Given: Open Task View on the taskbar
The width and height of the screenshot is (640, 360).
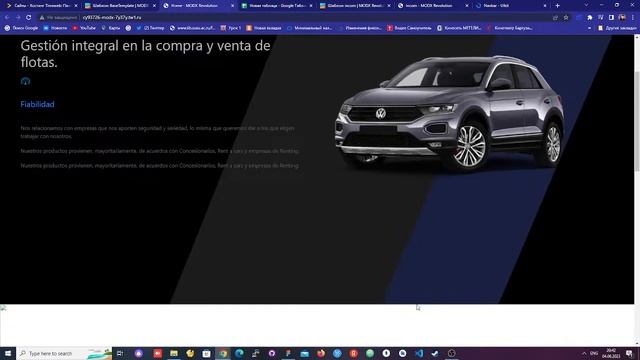Looking at the screenshot, I should (120, 353).
